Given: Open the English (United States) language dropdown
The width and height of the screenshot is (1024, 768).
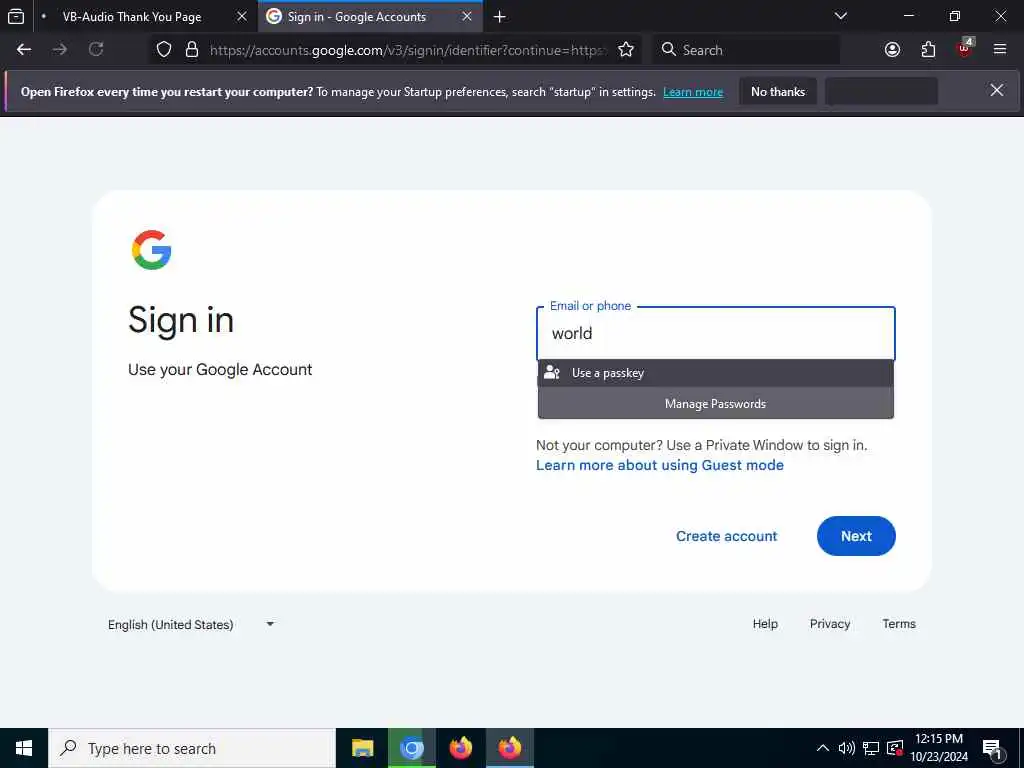Looking at the screenshot, I should pyautogui.click(x=191, y=624).
